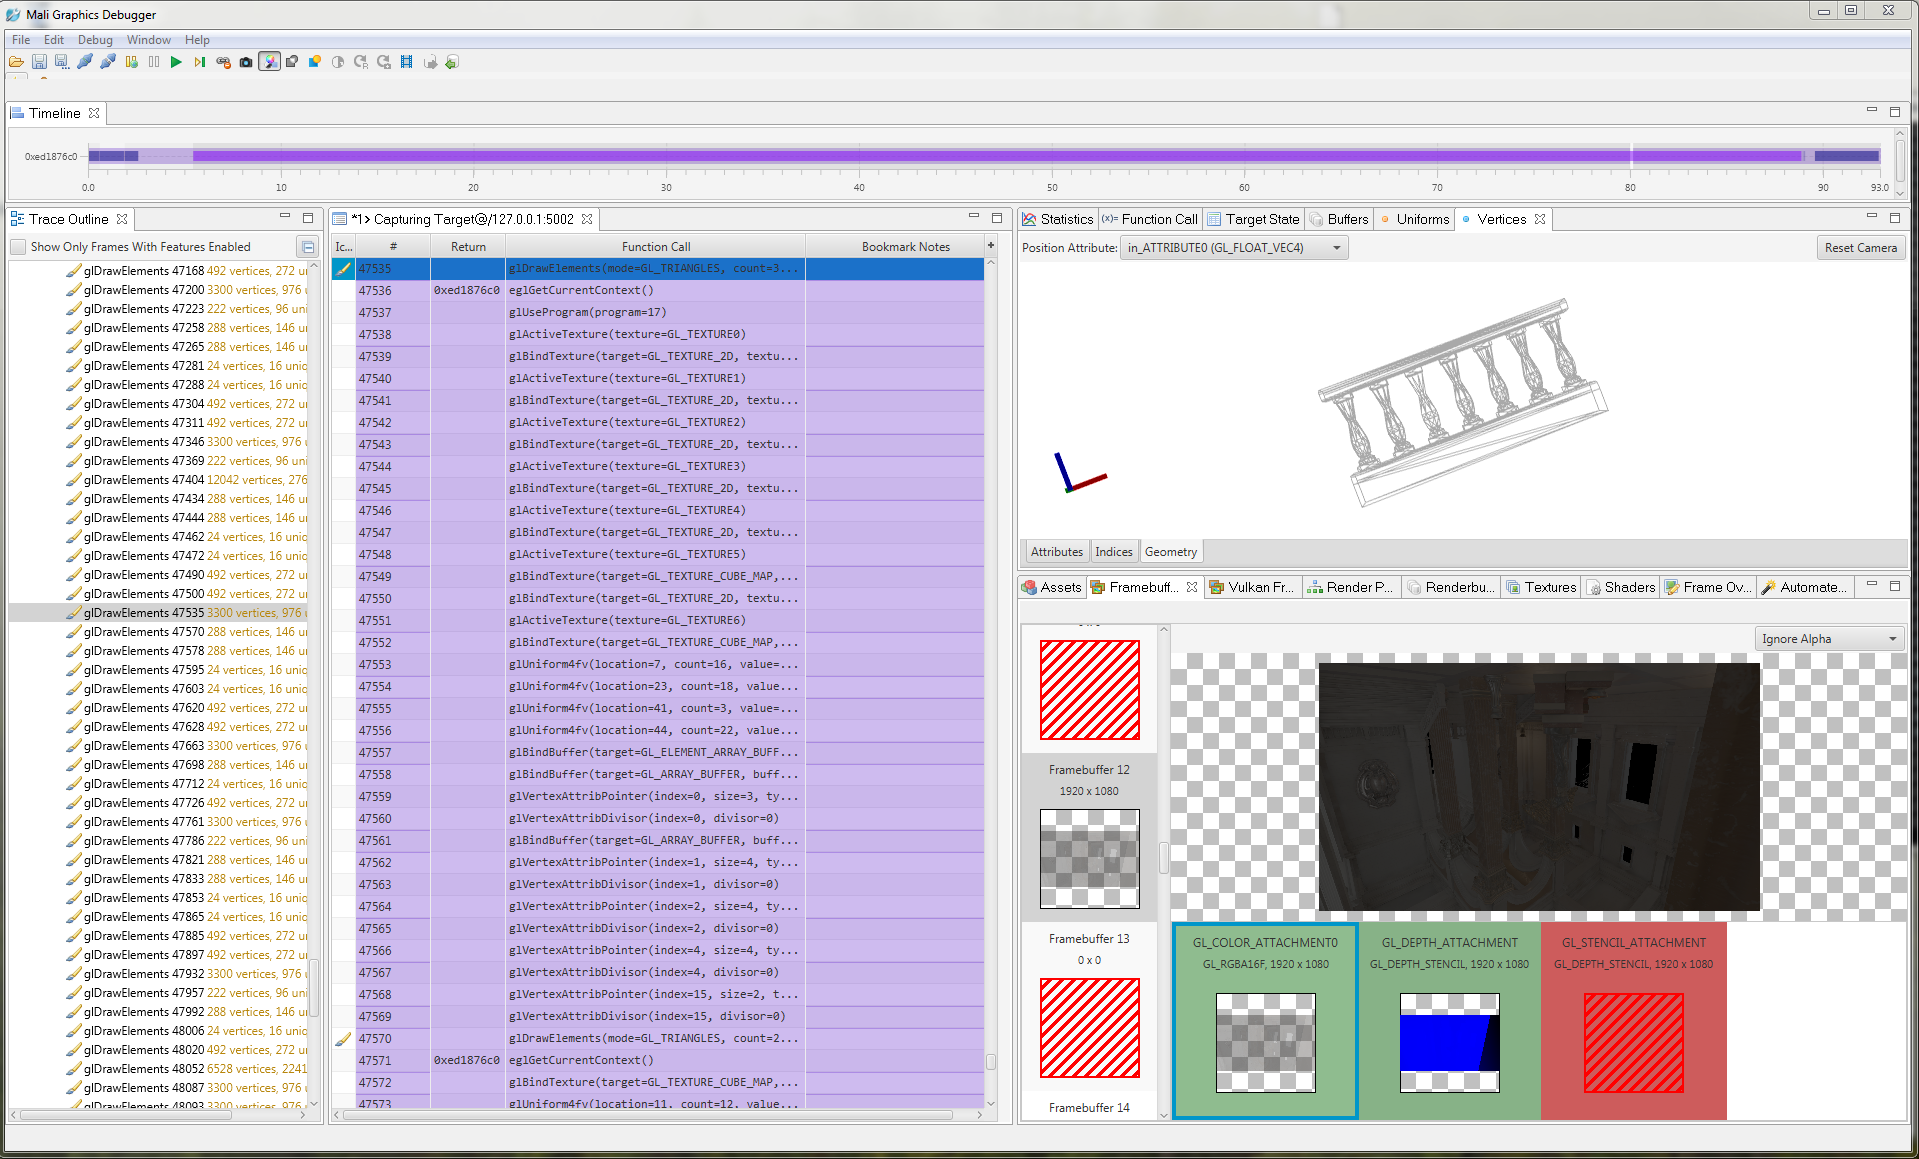The height and width of the screenshot is (1159, 1919).
Task: Click the Pause icon in the toolbar
Action: point(153,62)
